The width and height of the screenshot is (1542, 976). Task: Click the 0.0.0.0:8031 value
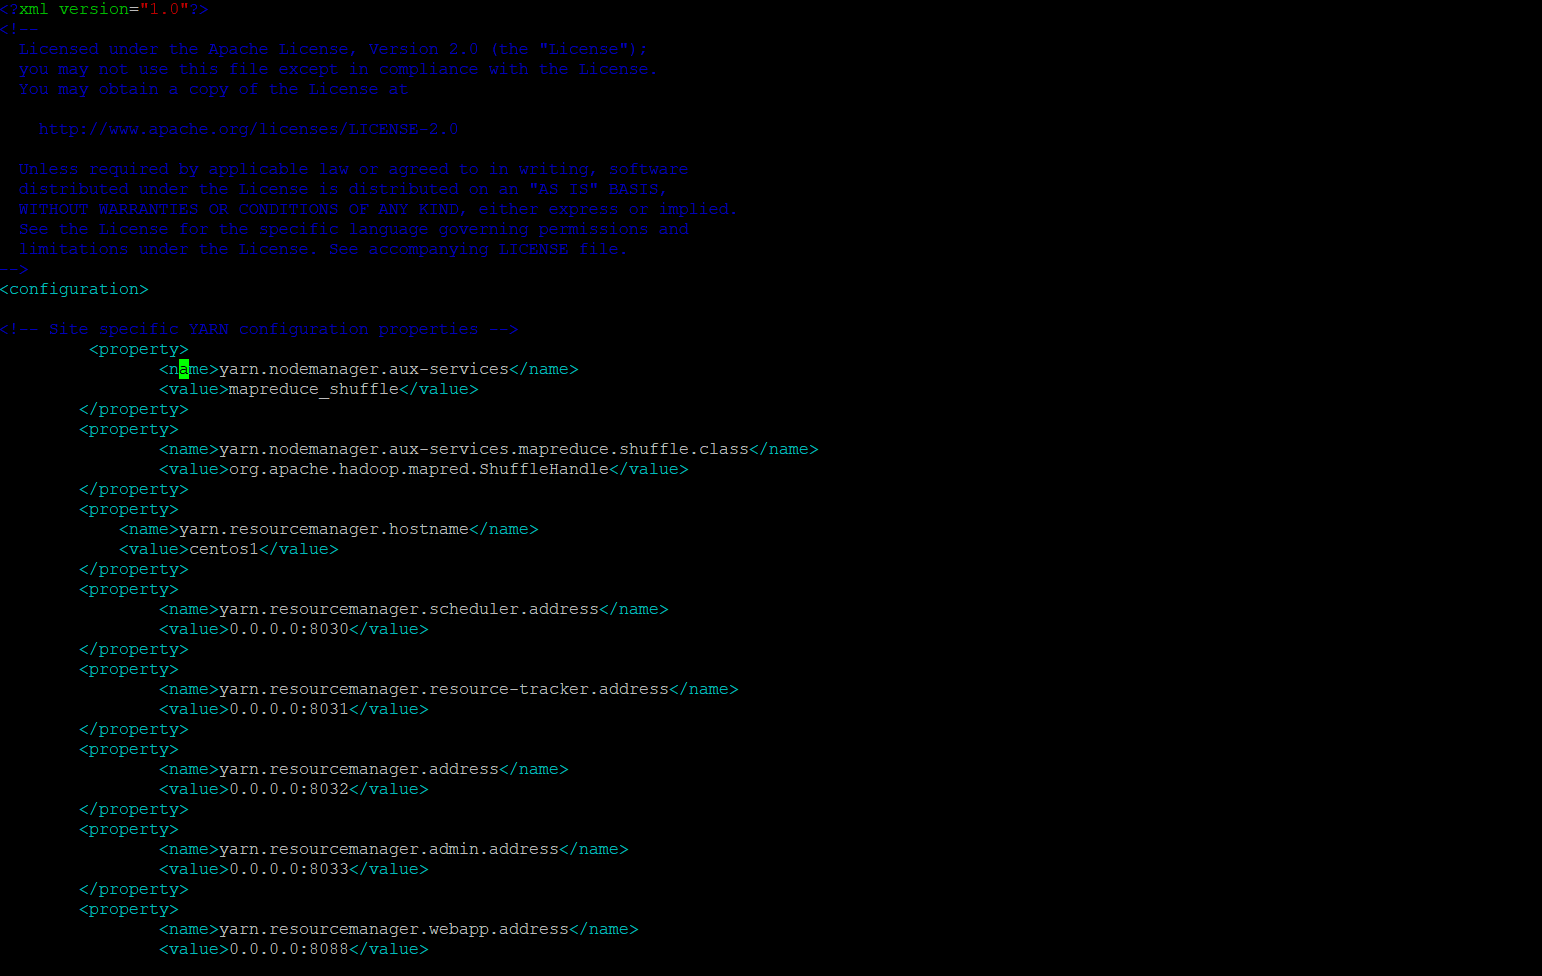[289, 709]
